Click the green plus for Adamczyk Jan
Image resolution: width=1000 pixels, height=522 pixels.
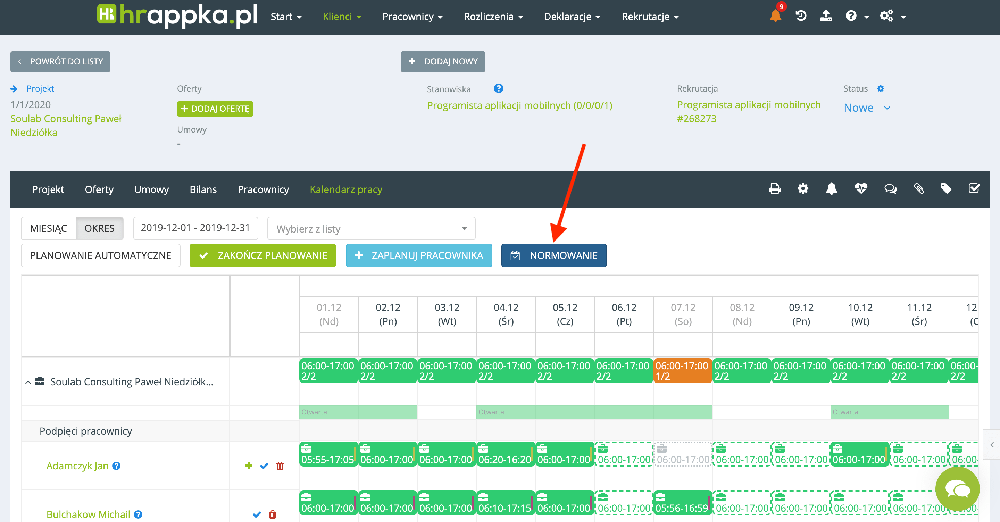pyautogui.click(x=249, y=466)
